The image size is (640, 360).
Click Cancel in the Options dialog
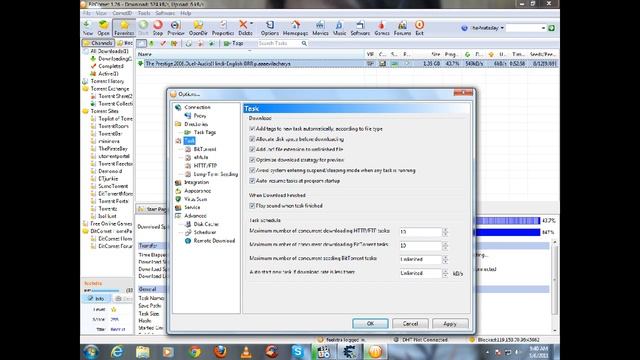coord(410,324)
